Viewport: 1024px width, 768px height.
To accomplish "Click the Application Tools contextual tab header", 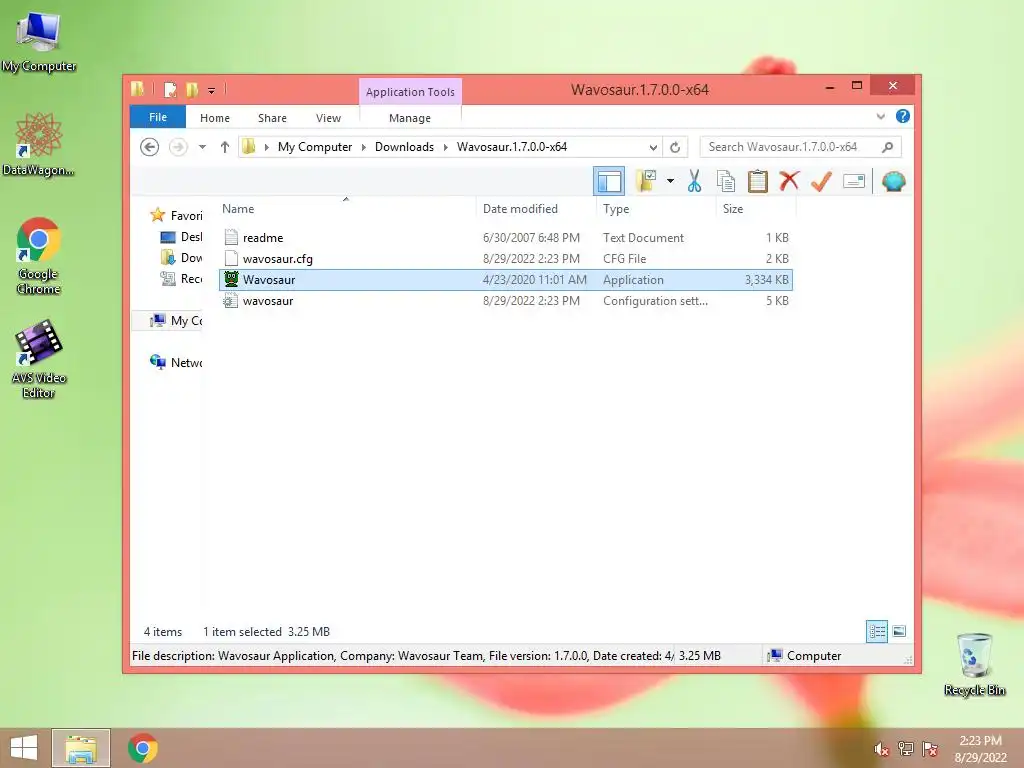I will point(410,92).
